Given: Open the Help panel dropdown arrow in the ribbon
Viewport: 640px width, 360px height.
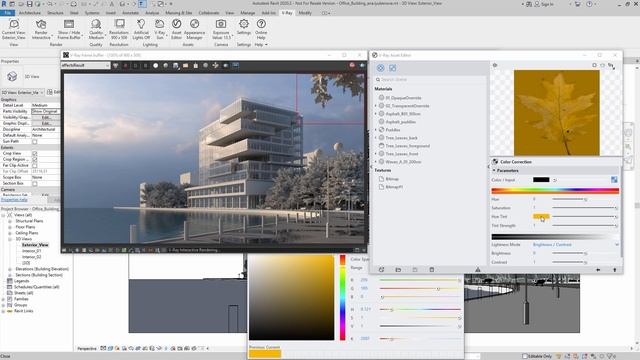Looking at the screenshot, I should [266, 45].
